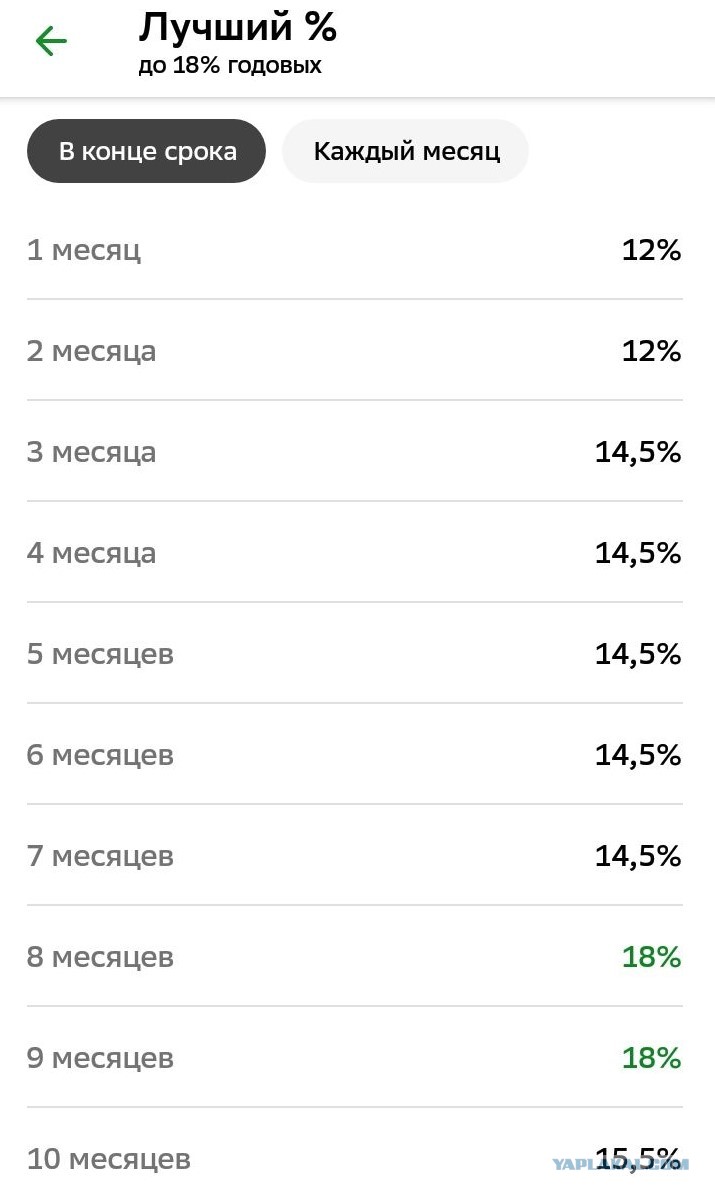715x1194 pixels.
Task: Switch to 'Каждый месяц' payout option
Action: pyautogui.click(x=406, y=151)
